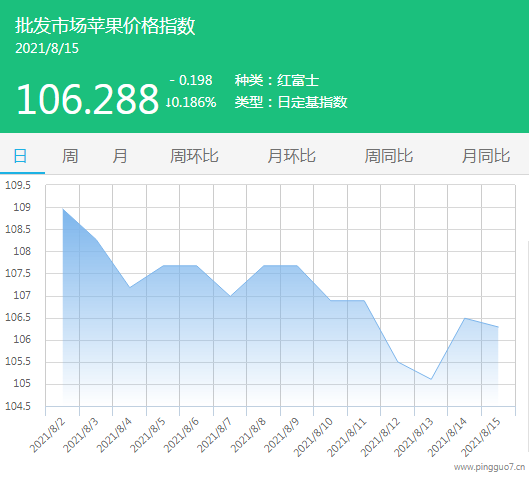
Task: Click the 2021/8/10 x-axis date label
Action: [x=313, y=437]
